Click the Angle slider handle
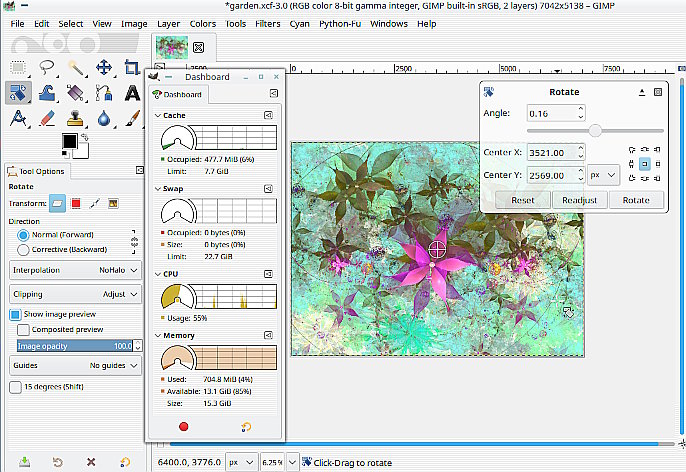 point(595,131)
